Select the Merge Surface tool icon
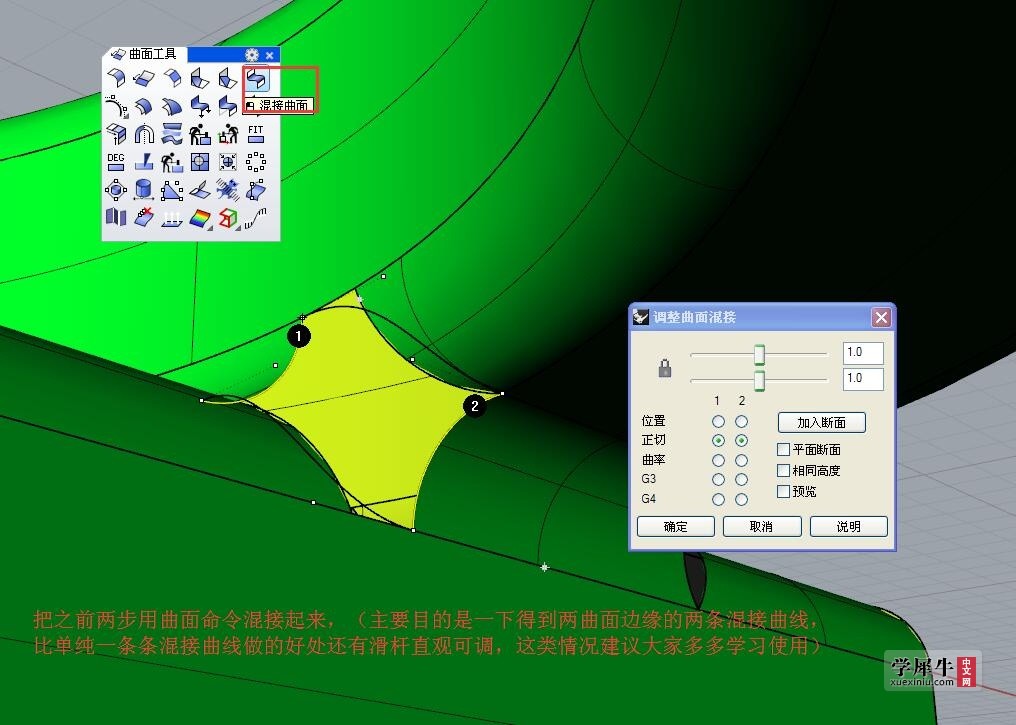This screenshot has width=1016, height=725. pos(227,106)
